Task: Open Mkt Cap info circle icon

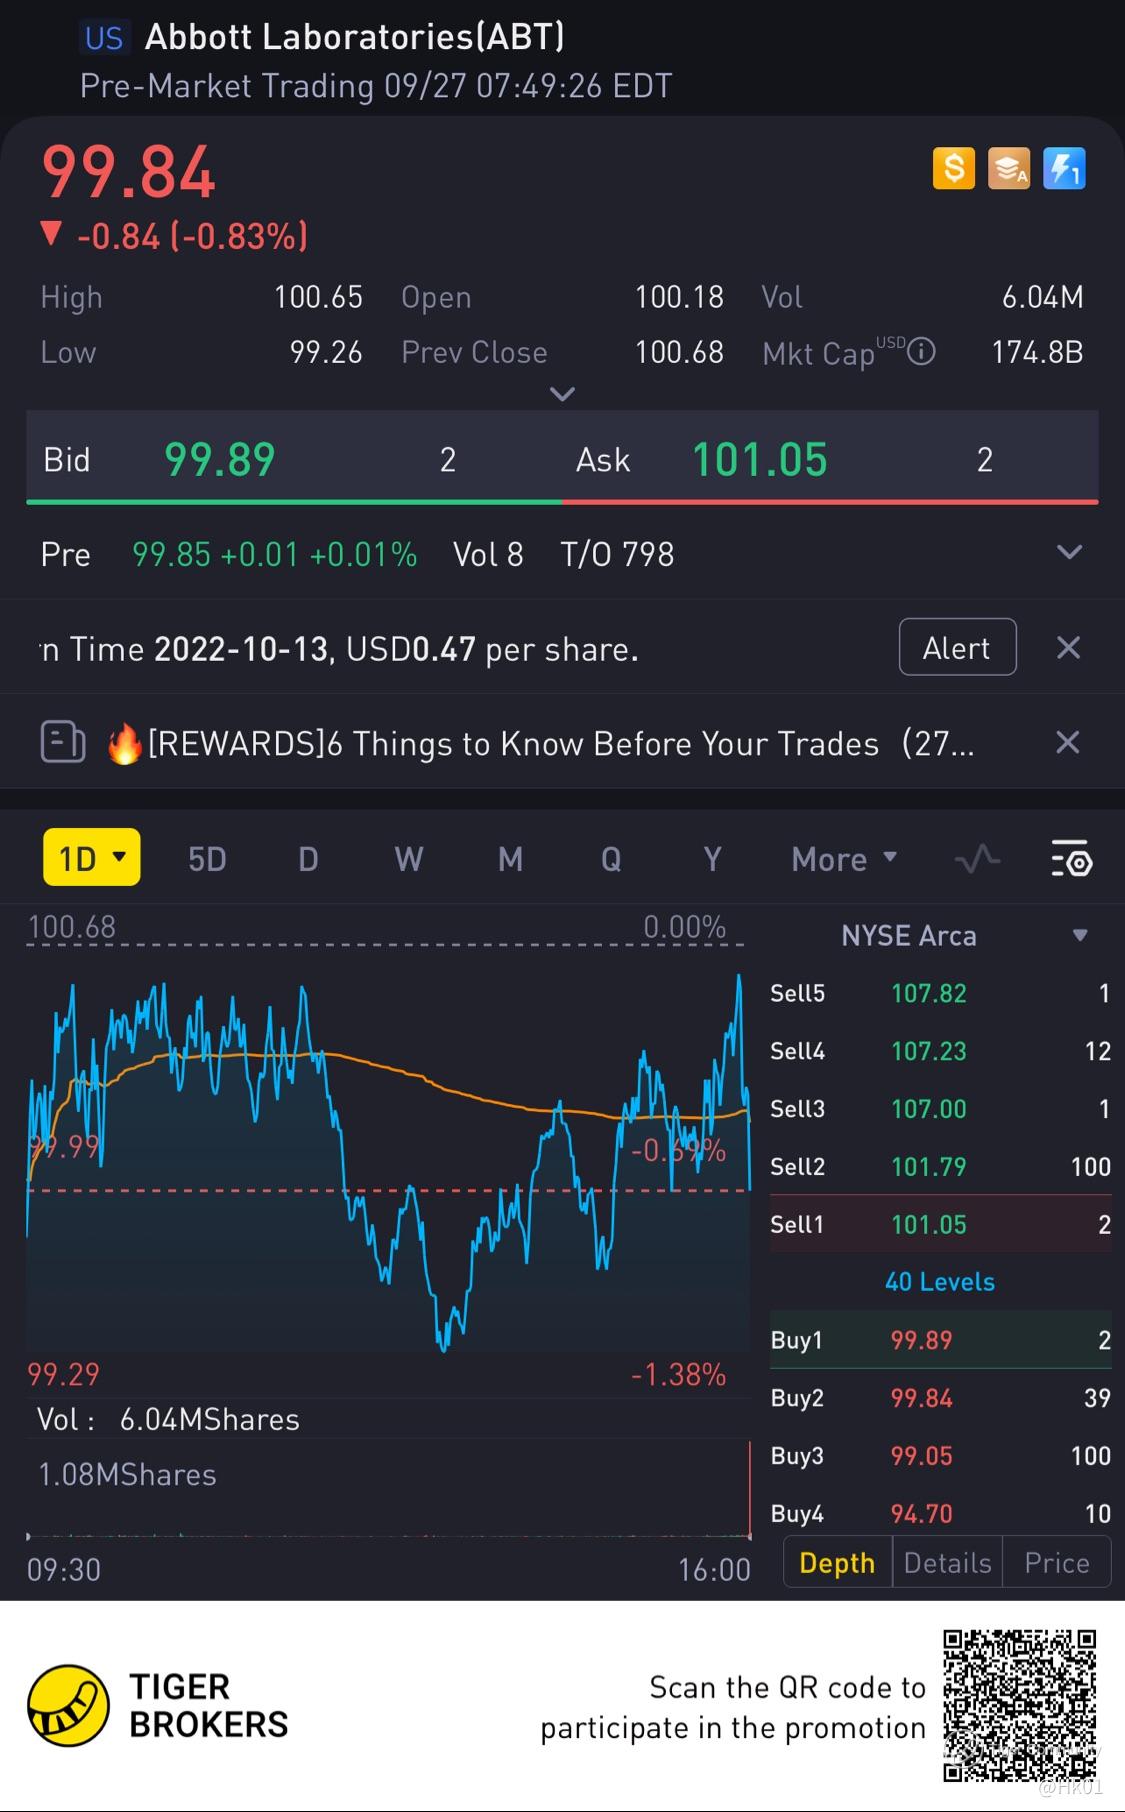Action: click(x=921, y=352)
